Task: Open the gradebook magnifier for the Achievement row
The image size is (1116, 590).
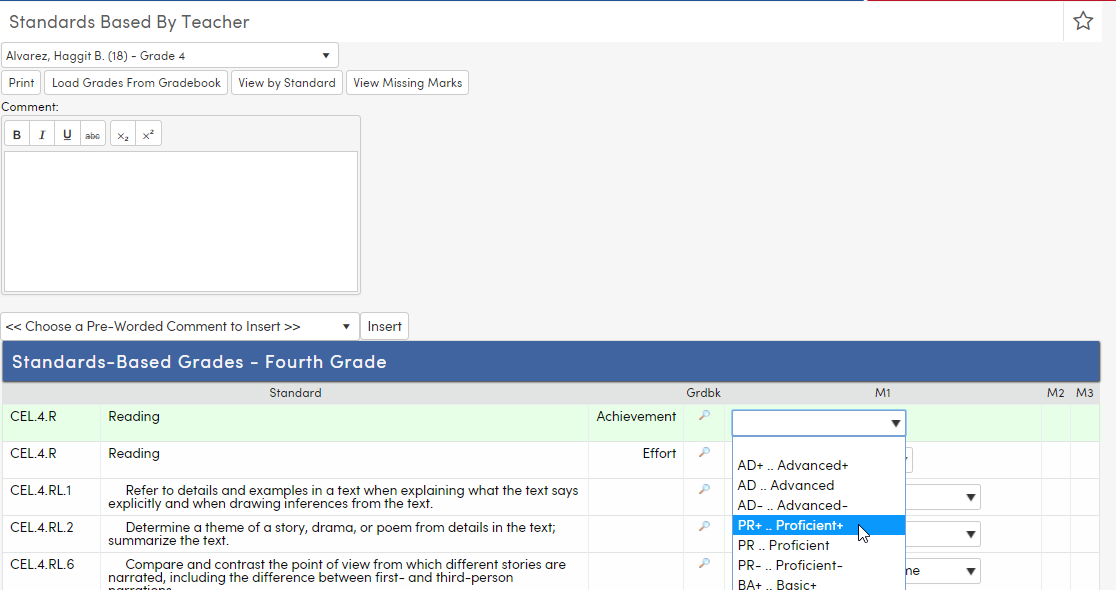Action: (704, 417)
